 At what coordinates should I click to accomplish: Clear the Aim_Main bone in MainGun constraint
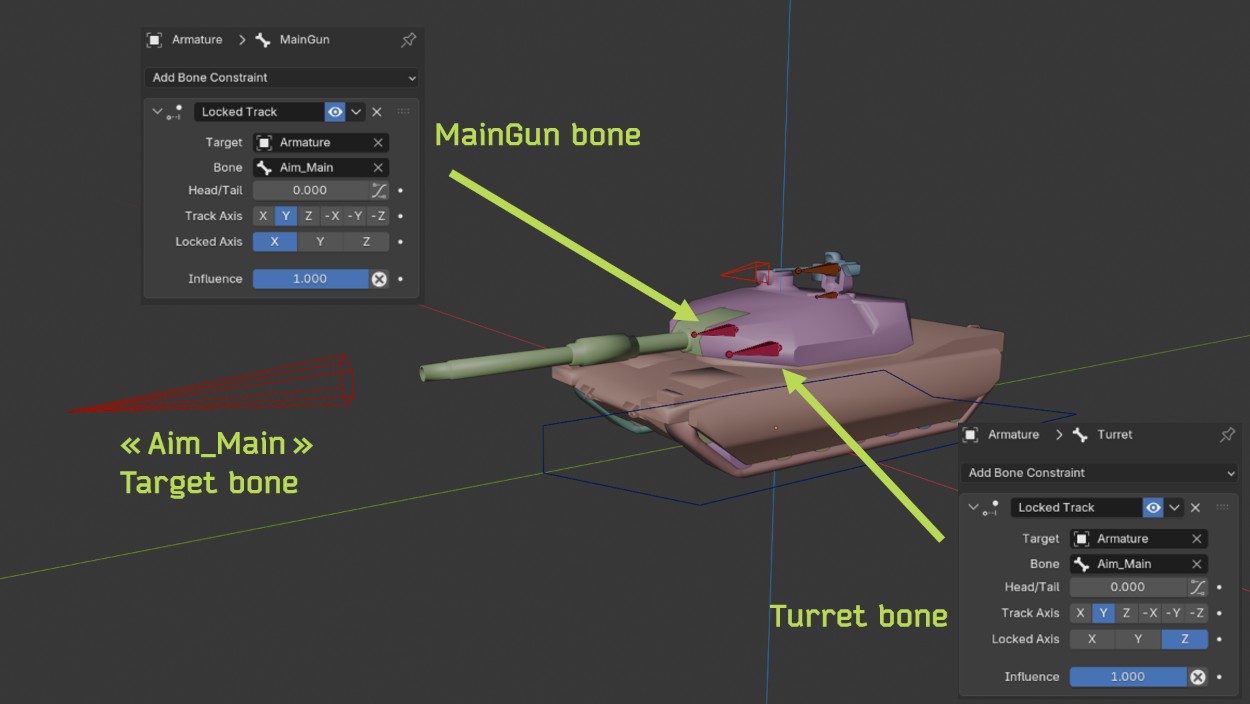(378, 168)
